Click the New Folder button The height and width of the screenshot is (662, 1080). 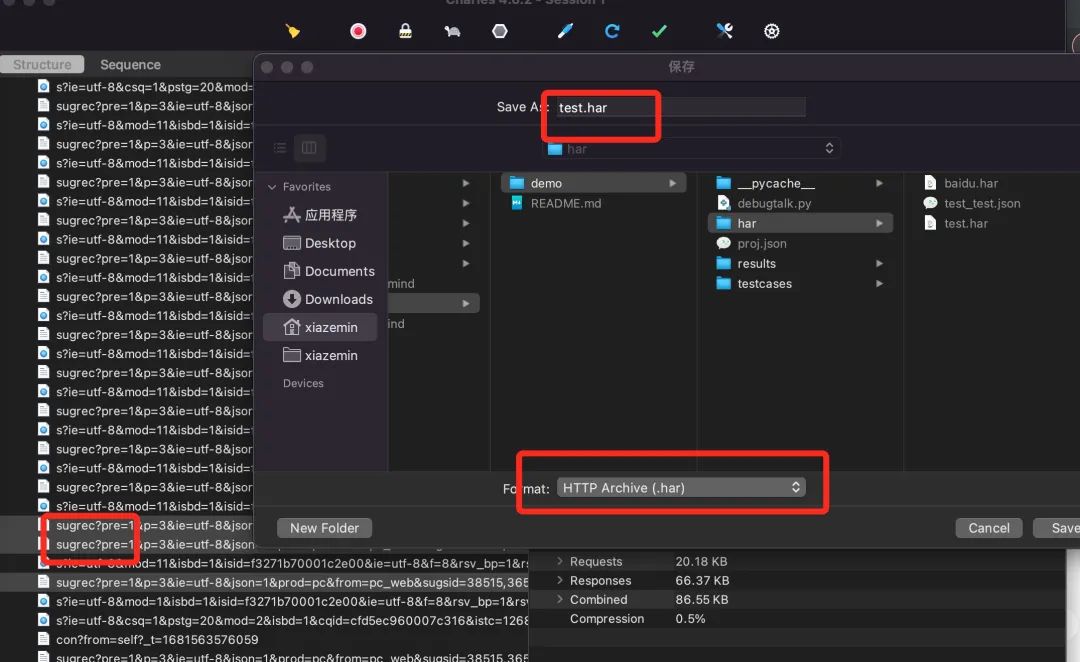tap(324, 528)
